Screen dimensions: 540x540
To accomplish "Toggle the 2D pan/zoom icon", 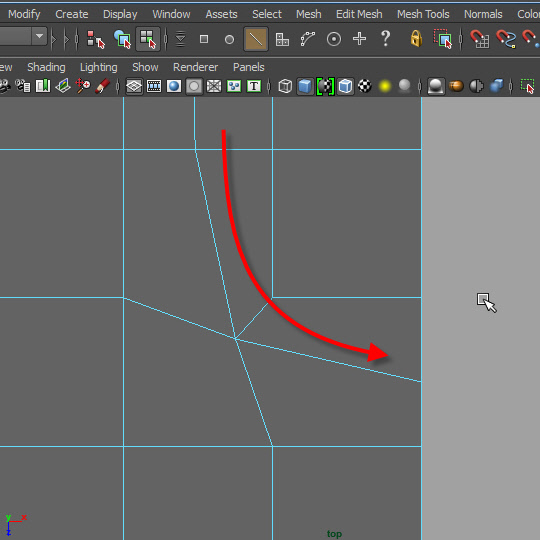I will [x=83, y=86].
